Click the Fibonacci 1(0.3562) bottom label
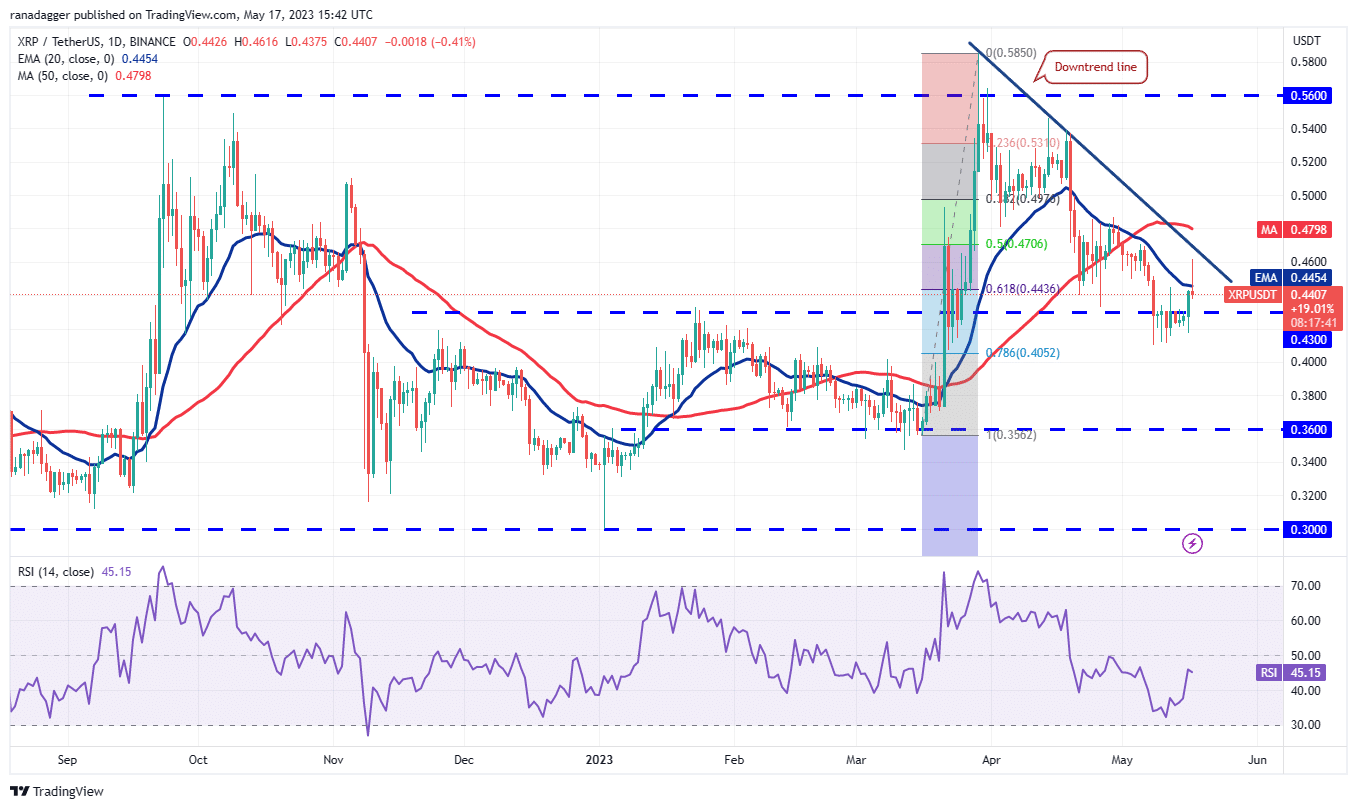Image resolution: width=1357 pixels, height=809 pixels. click(1013, 435)
